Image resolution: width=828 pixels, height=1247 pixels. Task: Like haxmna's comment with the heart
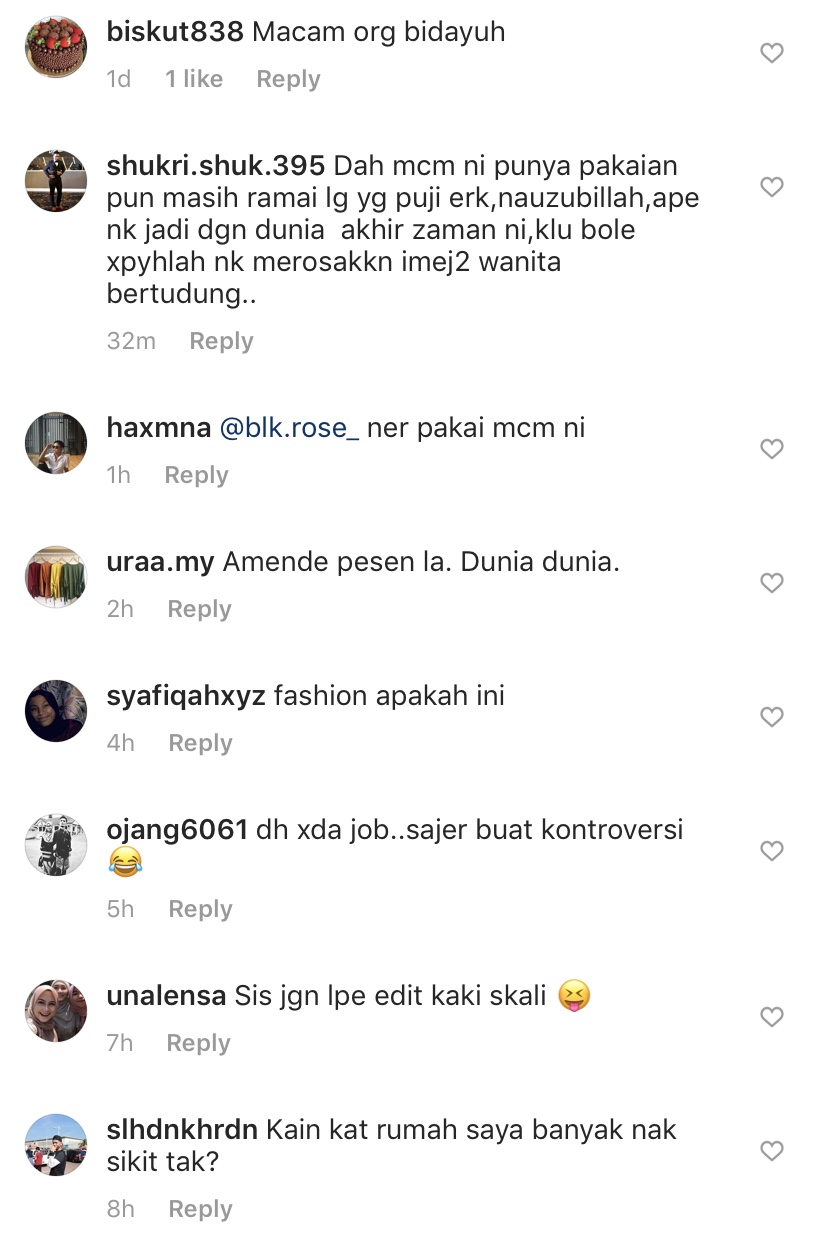tap(771, 449)
